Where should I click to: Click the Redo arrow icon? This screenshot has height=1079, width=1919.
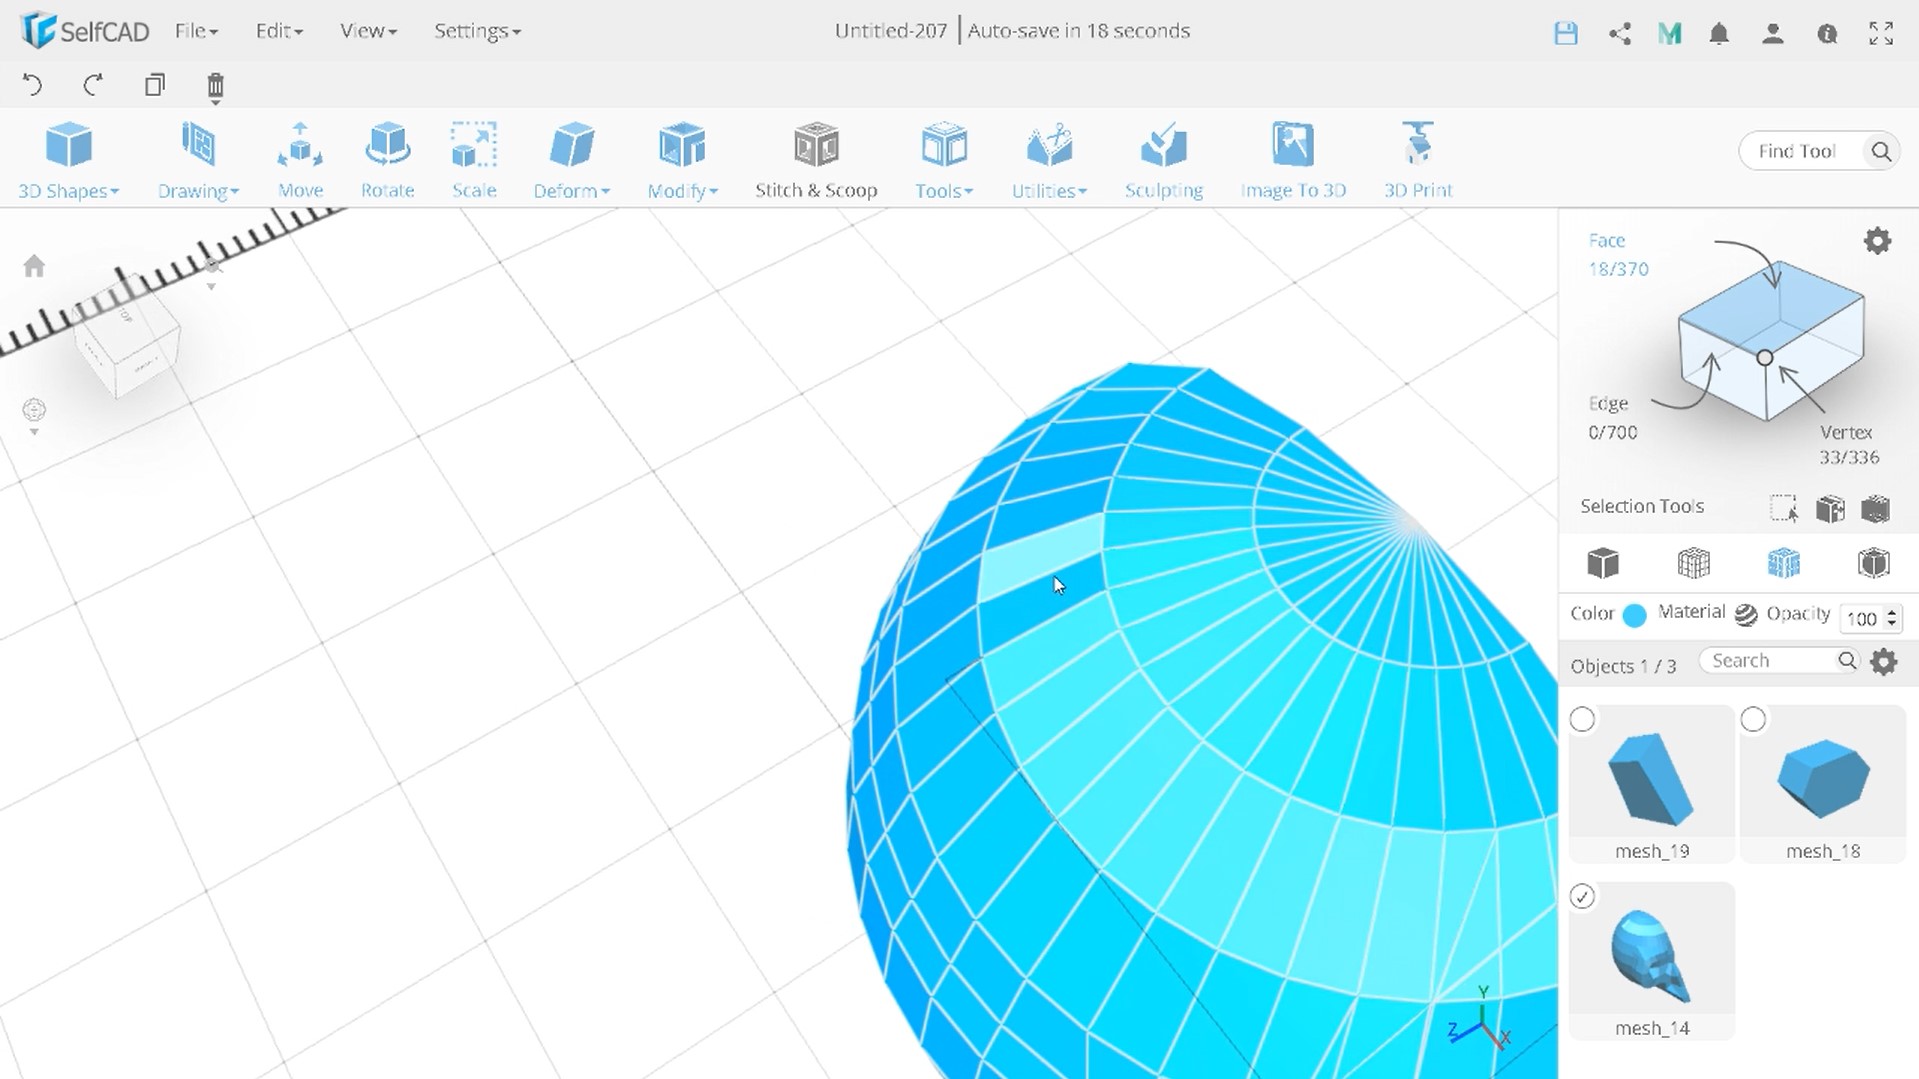(x=93, y=85)
